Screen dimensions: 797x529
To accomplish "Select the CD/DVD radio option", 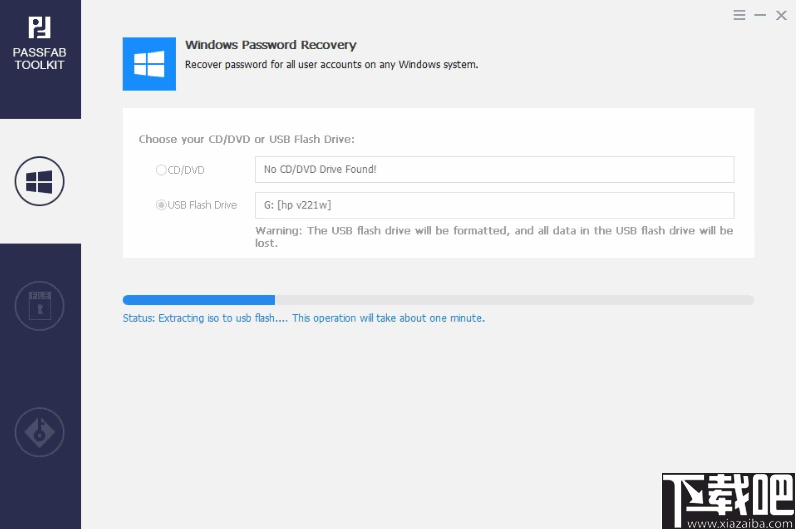I will coord(161,170).
